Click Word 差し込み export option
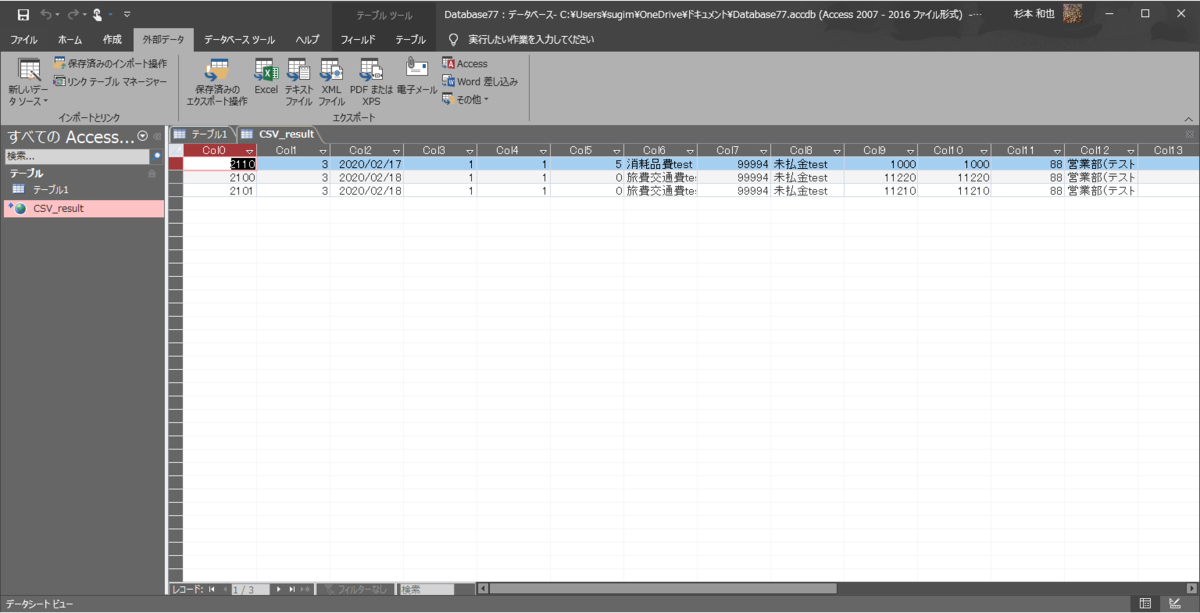 [x=480, y=82]
